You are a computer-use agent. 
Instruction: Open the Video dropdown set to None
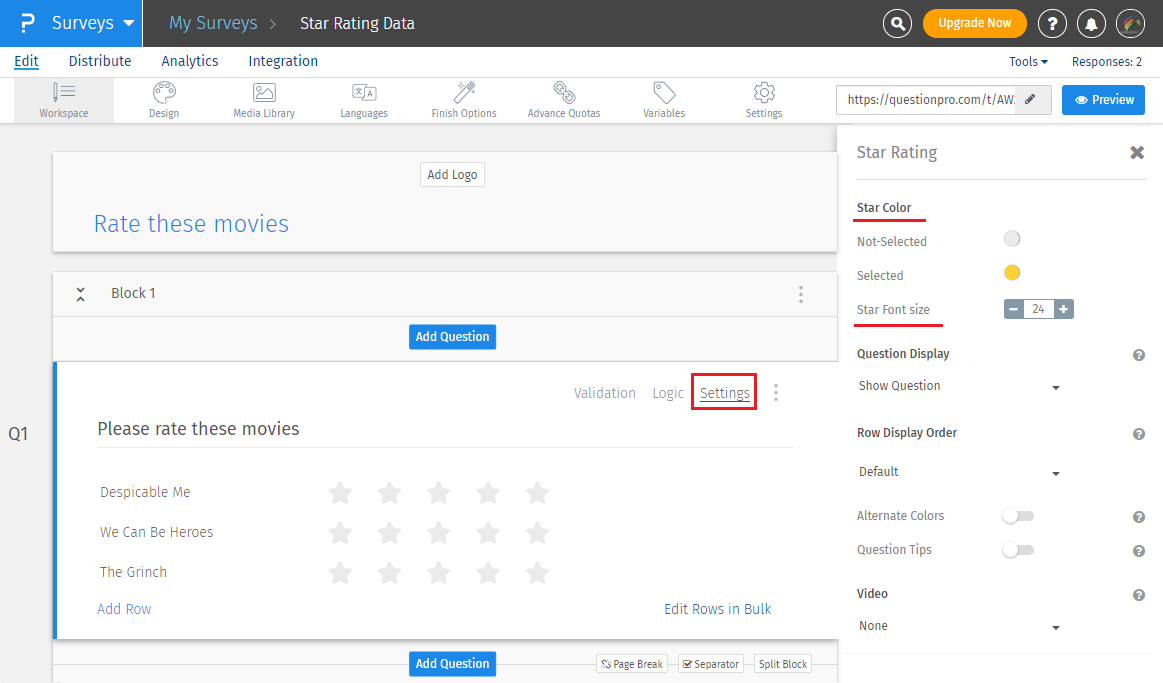tap(958, 626)
